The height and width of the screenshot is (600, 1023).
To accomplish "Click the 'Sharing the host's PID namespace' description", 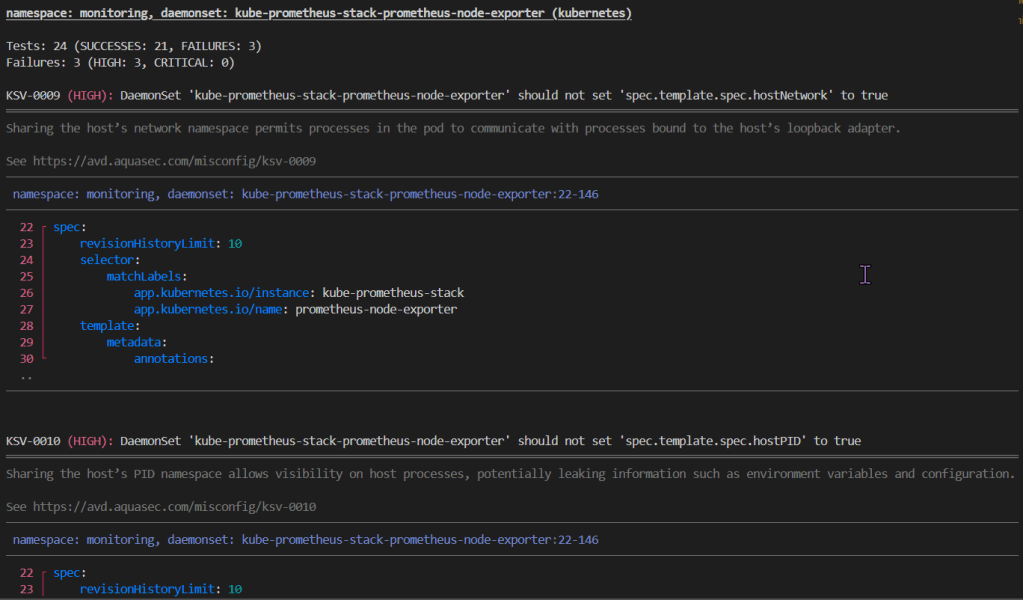I will 510,473.
